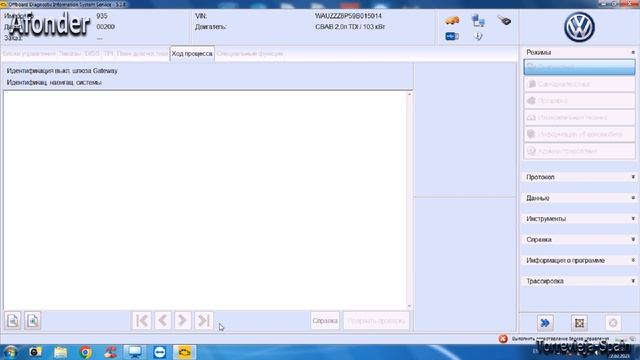Switch to the Заказы tab

(70, 53)
